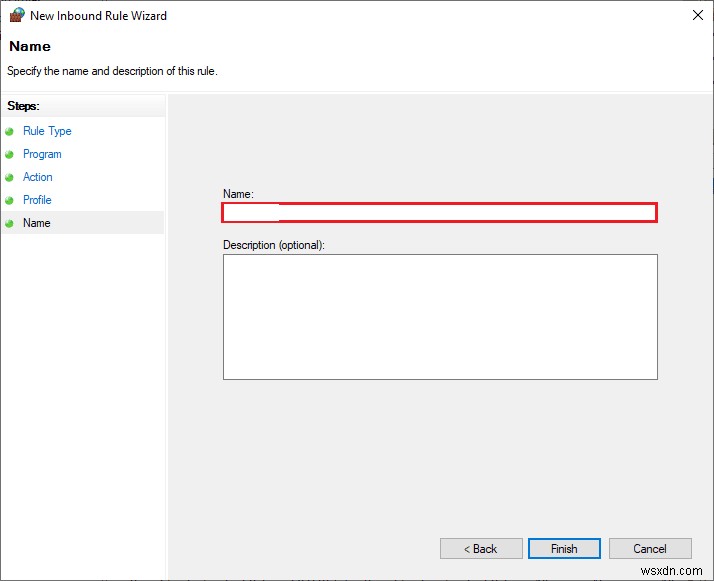Click the New Inbound Rule Wizard title
The image size is (714, 581).
tap(98, 16)
